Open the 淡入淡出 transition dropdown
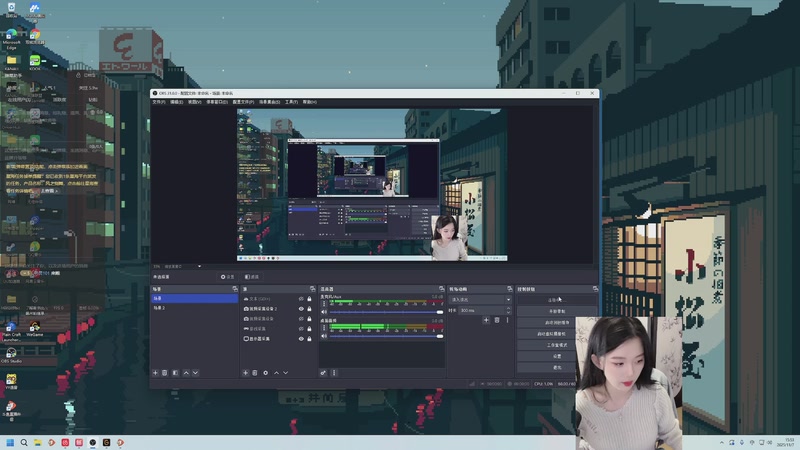The width and height of the screenshot is (800, 450). click(480, 299)
